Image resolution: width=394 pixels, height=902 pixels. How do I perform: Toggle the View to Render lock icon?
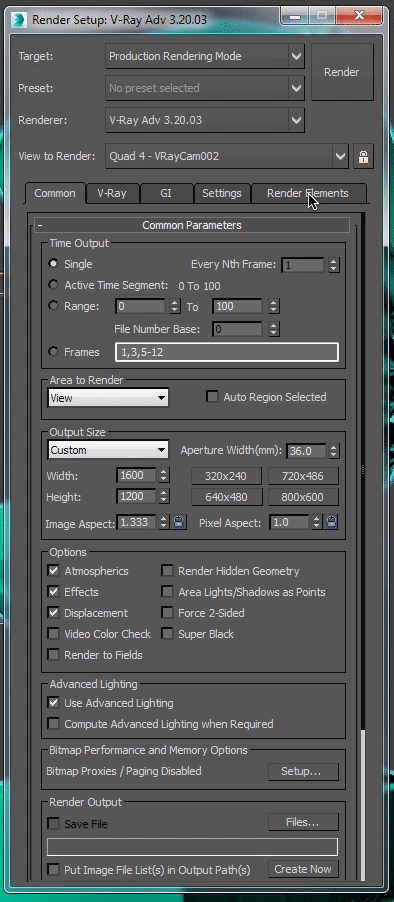pyautogui.click(x=363, y=156)
